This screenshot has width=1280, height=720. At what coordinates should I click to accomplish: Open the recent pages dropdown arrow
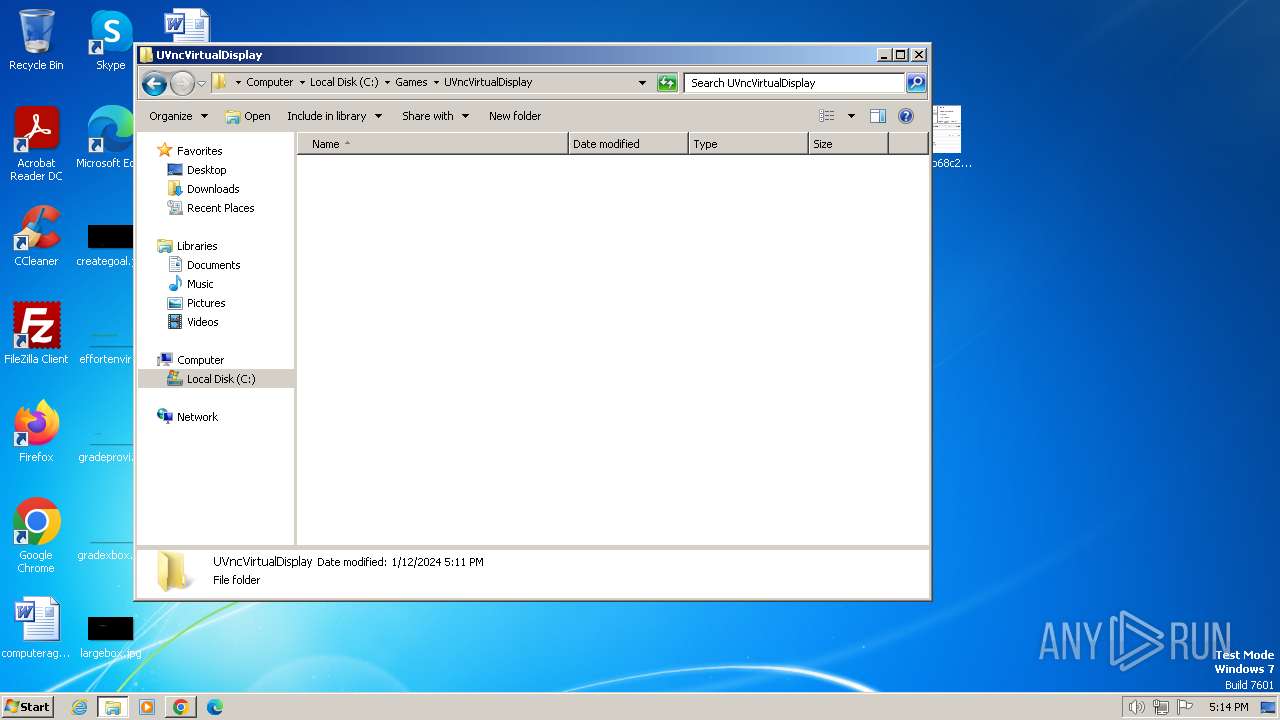[x=201, y=83]
